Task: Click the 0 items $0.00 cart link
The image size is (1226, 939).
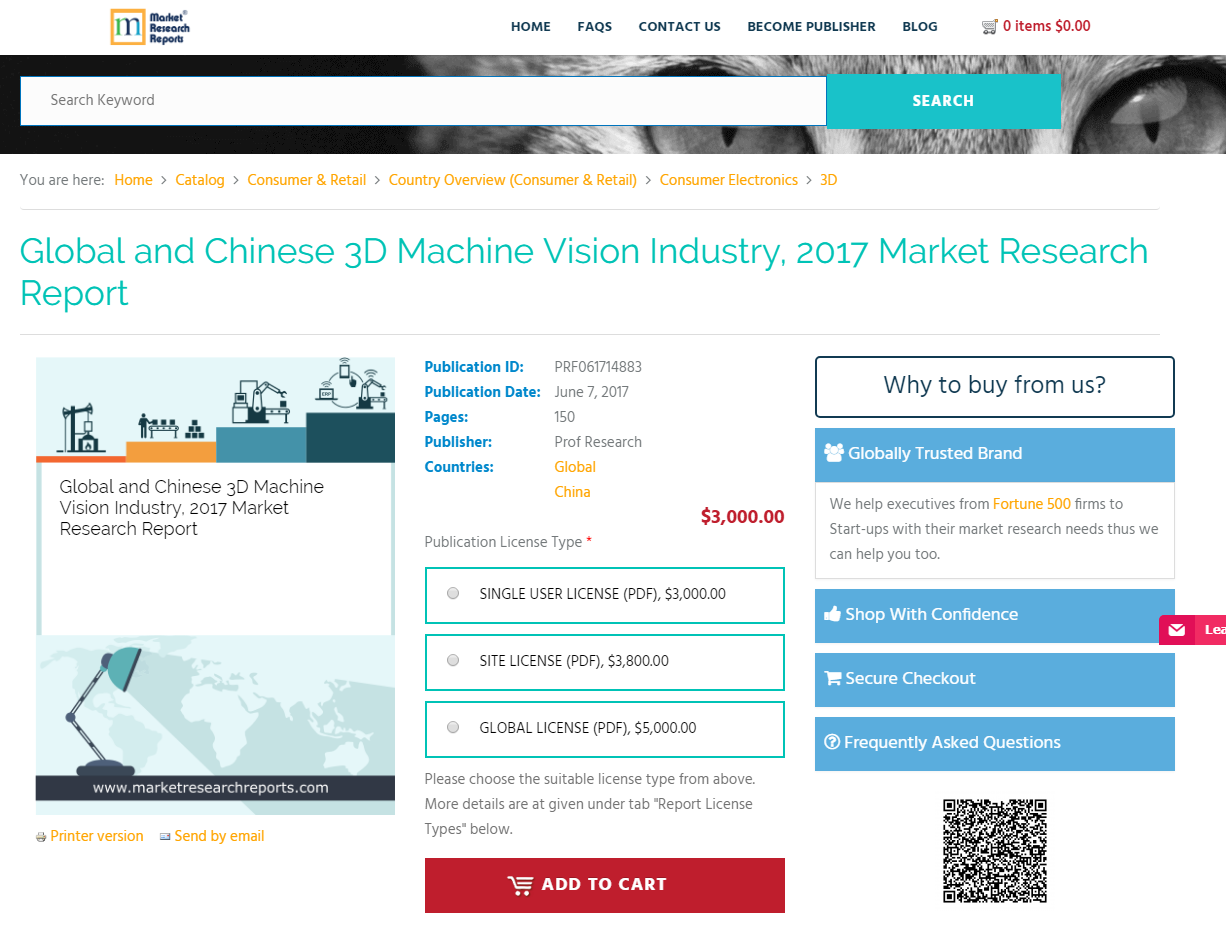Action: (x=1047, y=26)
